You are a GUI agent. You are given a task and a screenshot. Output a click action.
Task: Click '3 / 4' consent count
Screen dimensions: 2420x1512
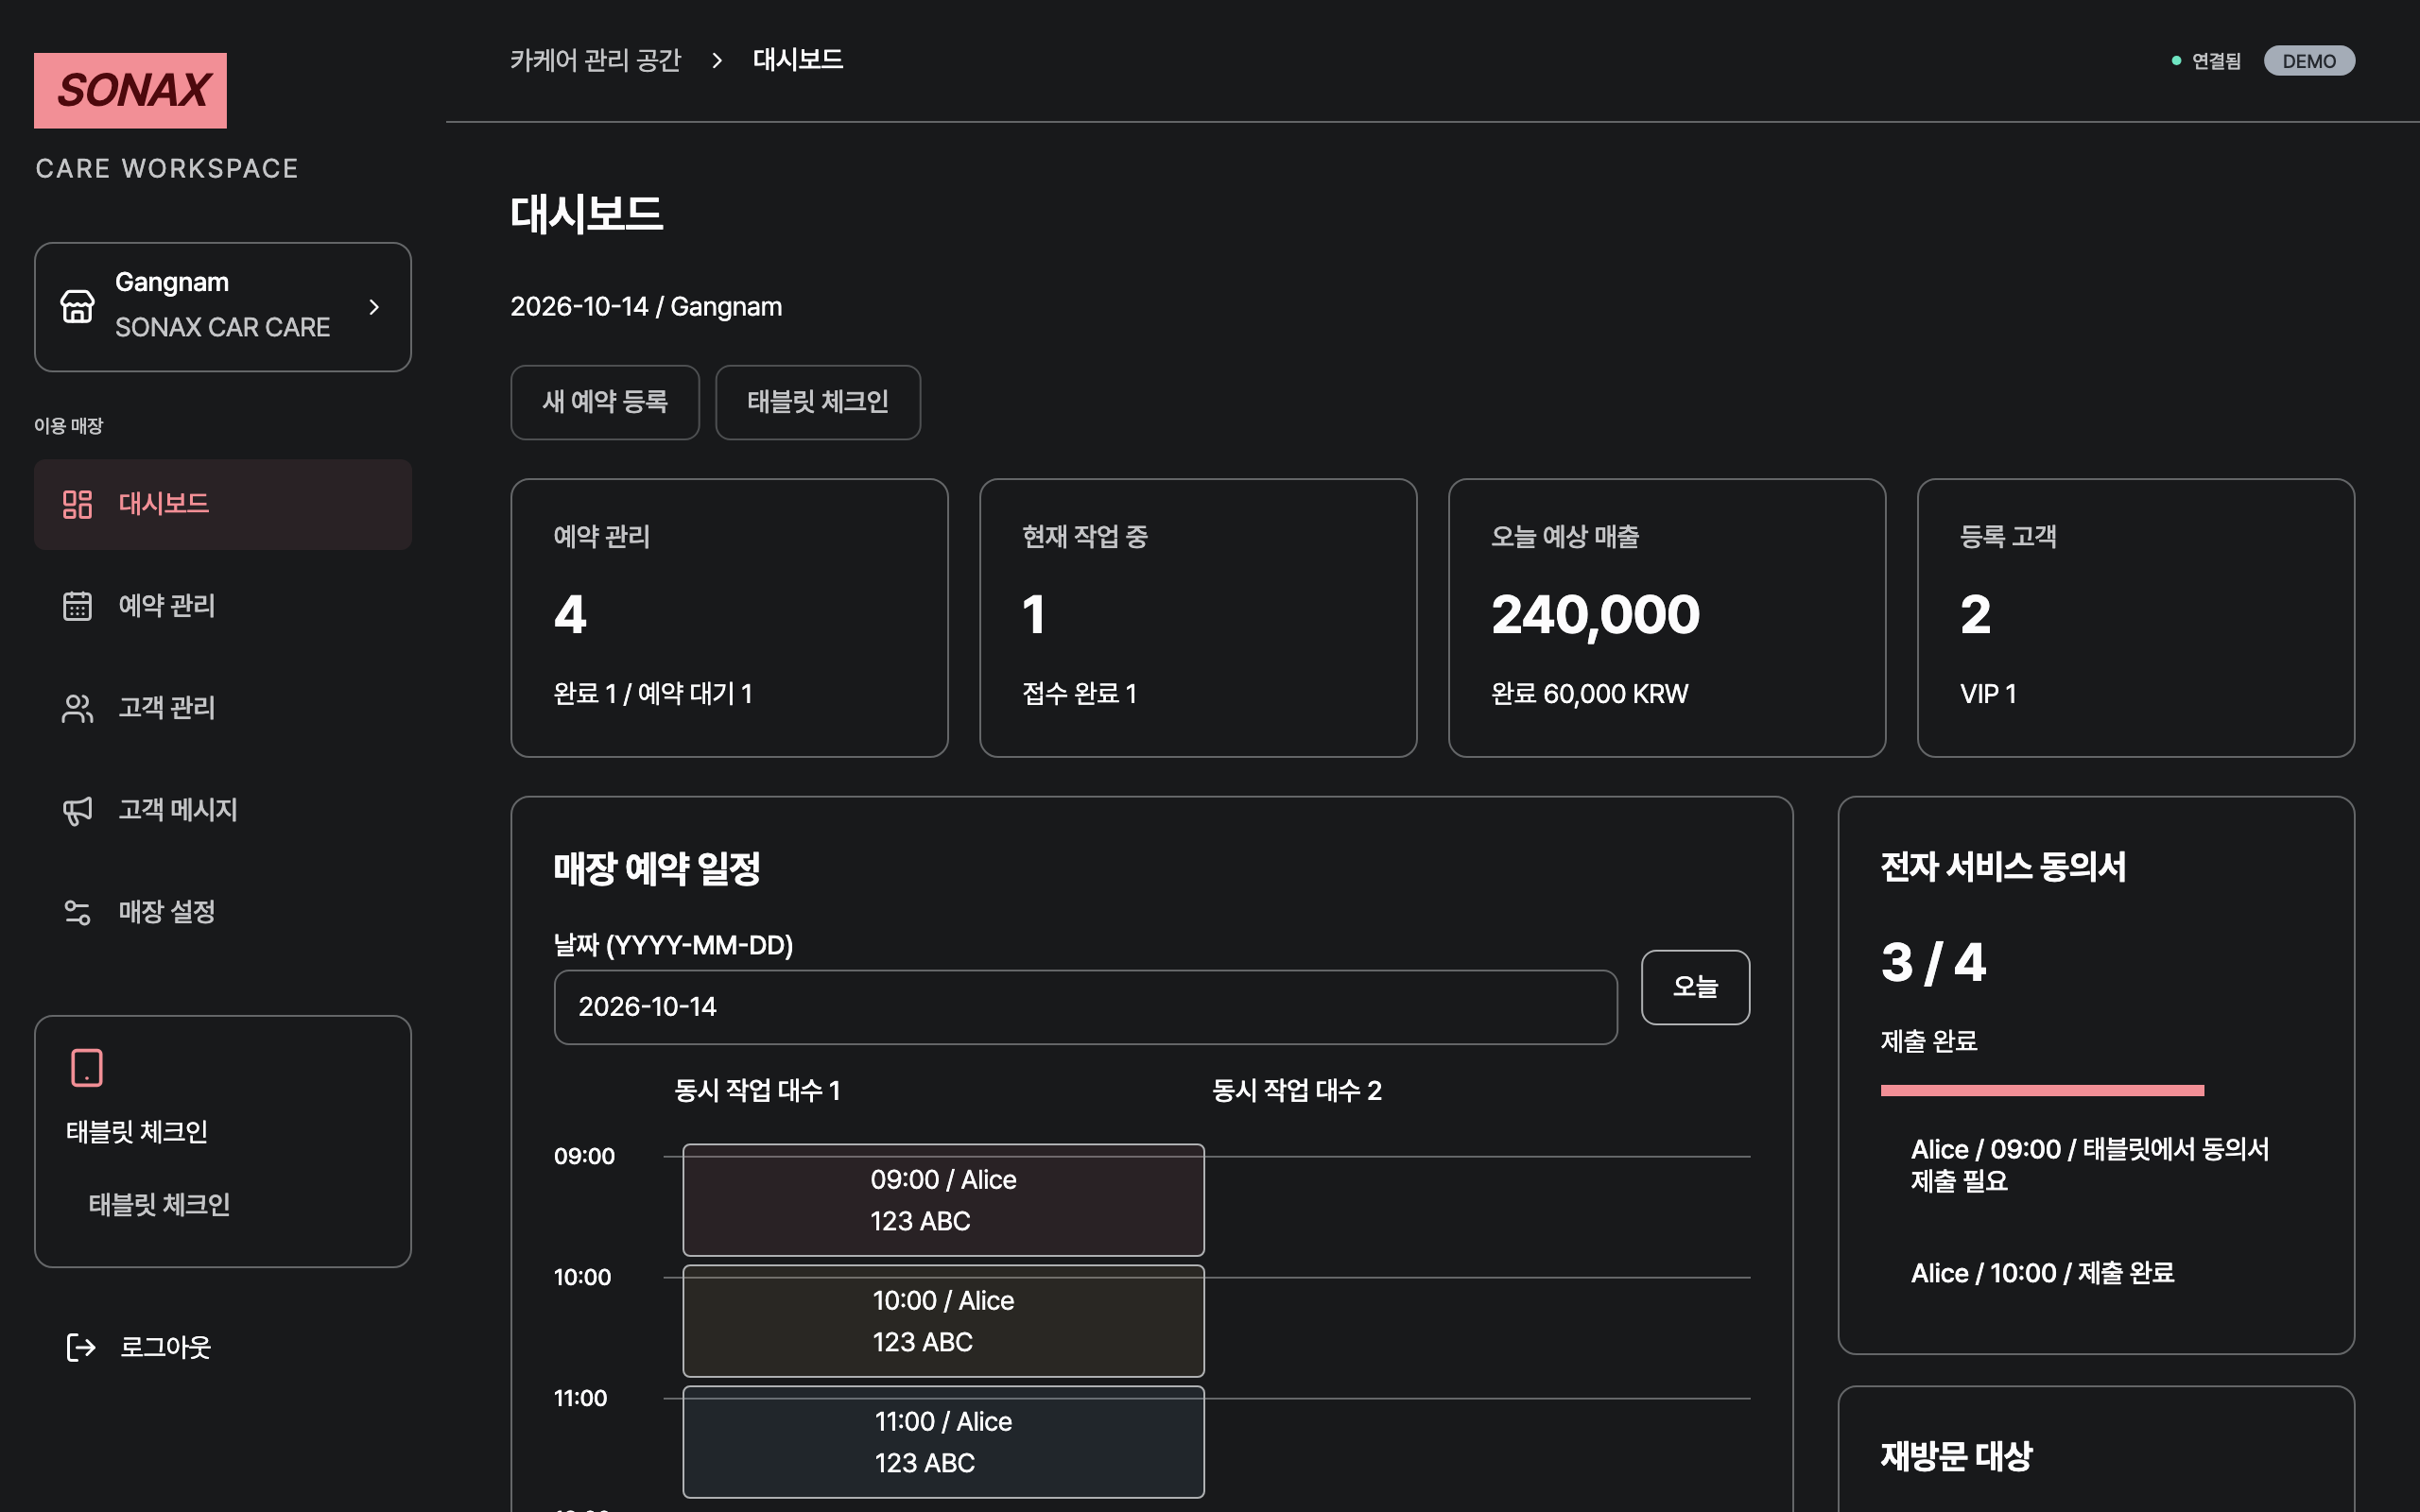coord(1933,962)
